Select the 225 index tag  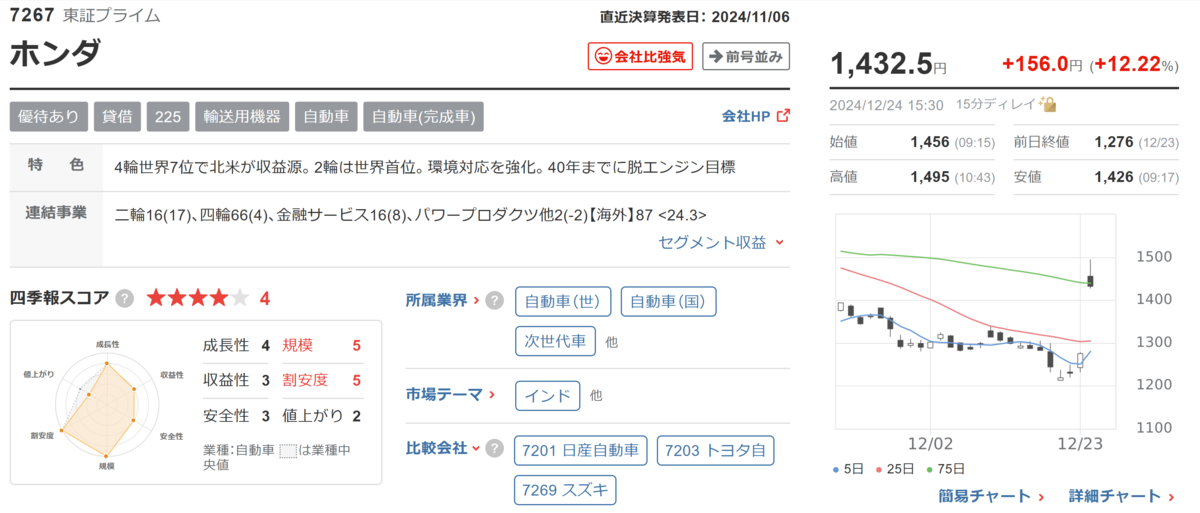pyautogui.click(x=168, y=116)
